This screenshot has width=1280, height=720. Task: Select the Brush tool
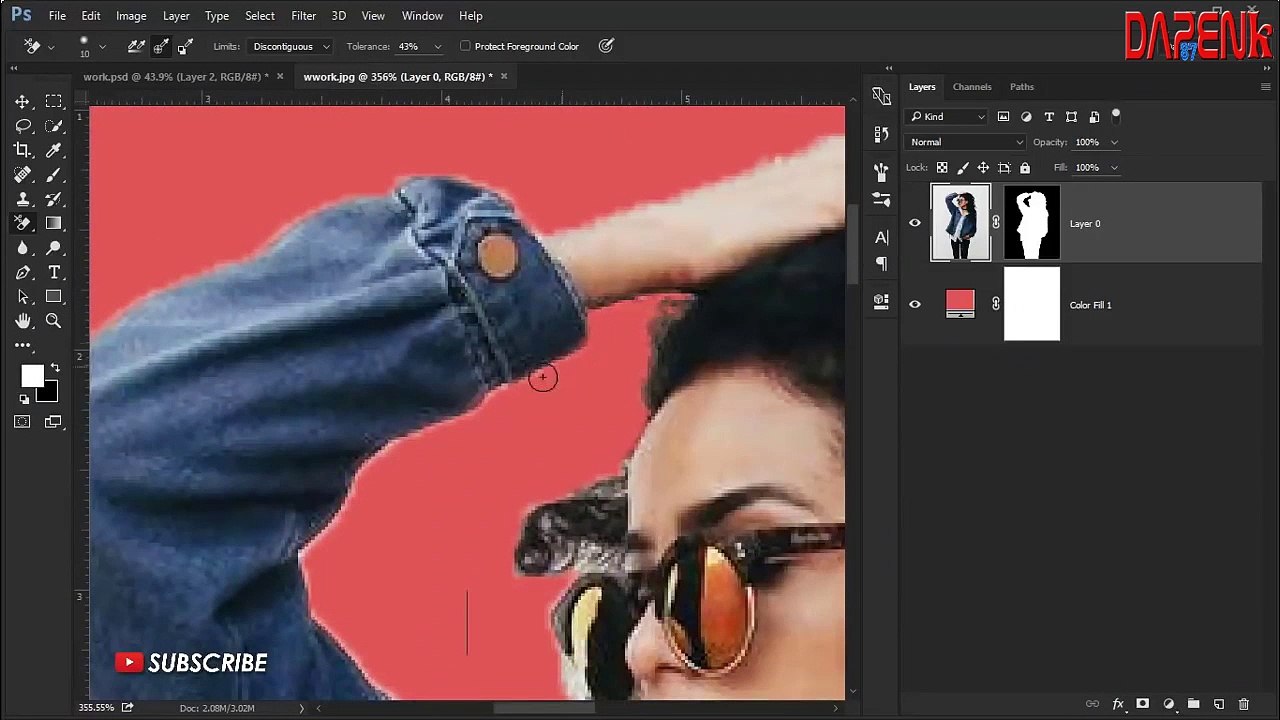tap(54, 175)
